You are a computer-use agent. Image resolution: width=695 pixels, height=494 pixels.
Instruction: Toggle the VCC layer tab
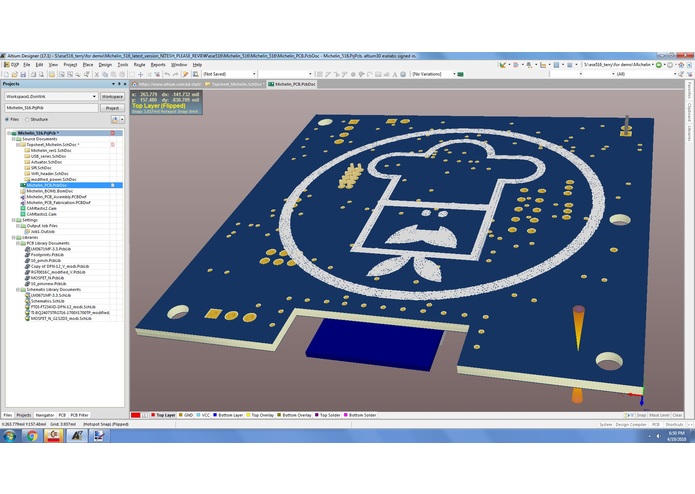tap(203, 415)
